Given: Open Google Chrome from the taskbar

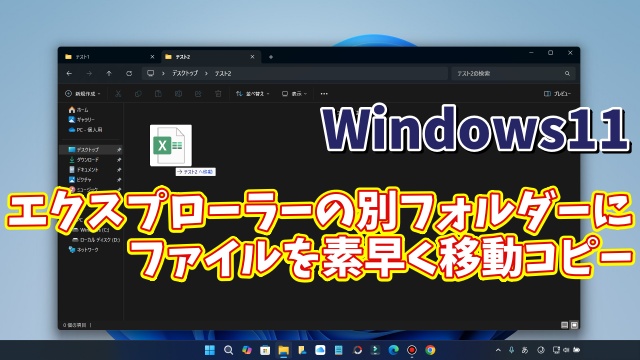Looking at the screenshot, I should click(x=430, y=350).
